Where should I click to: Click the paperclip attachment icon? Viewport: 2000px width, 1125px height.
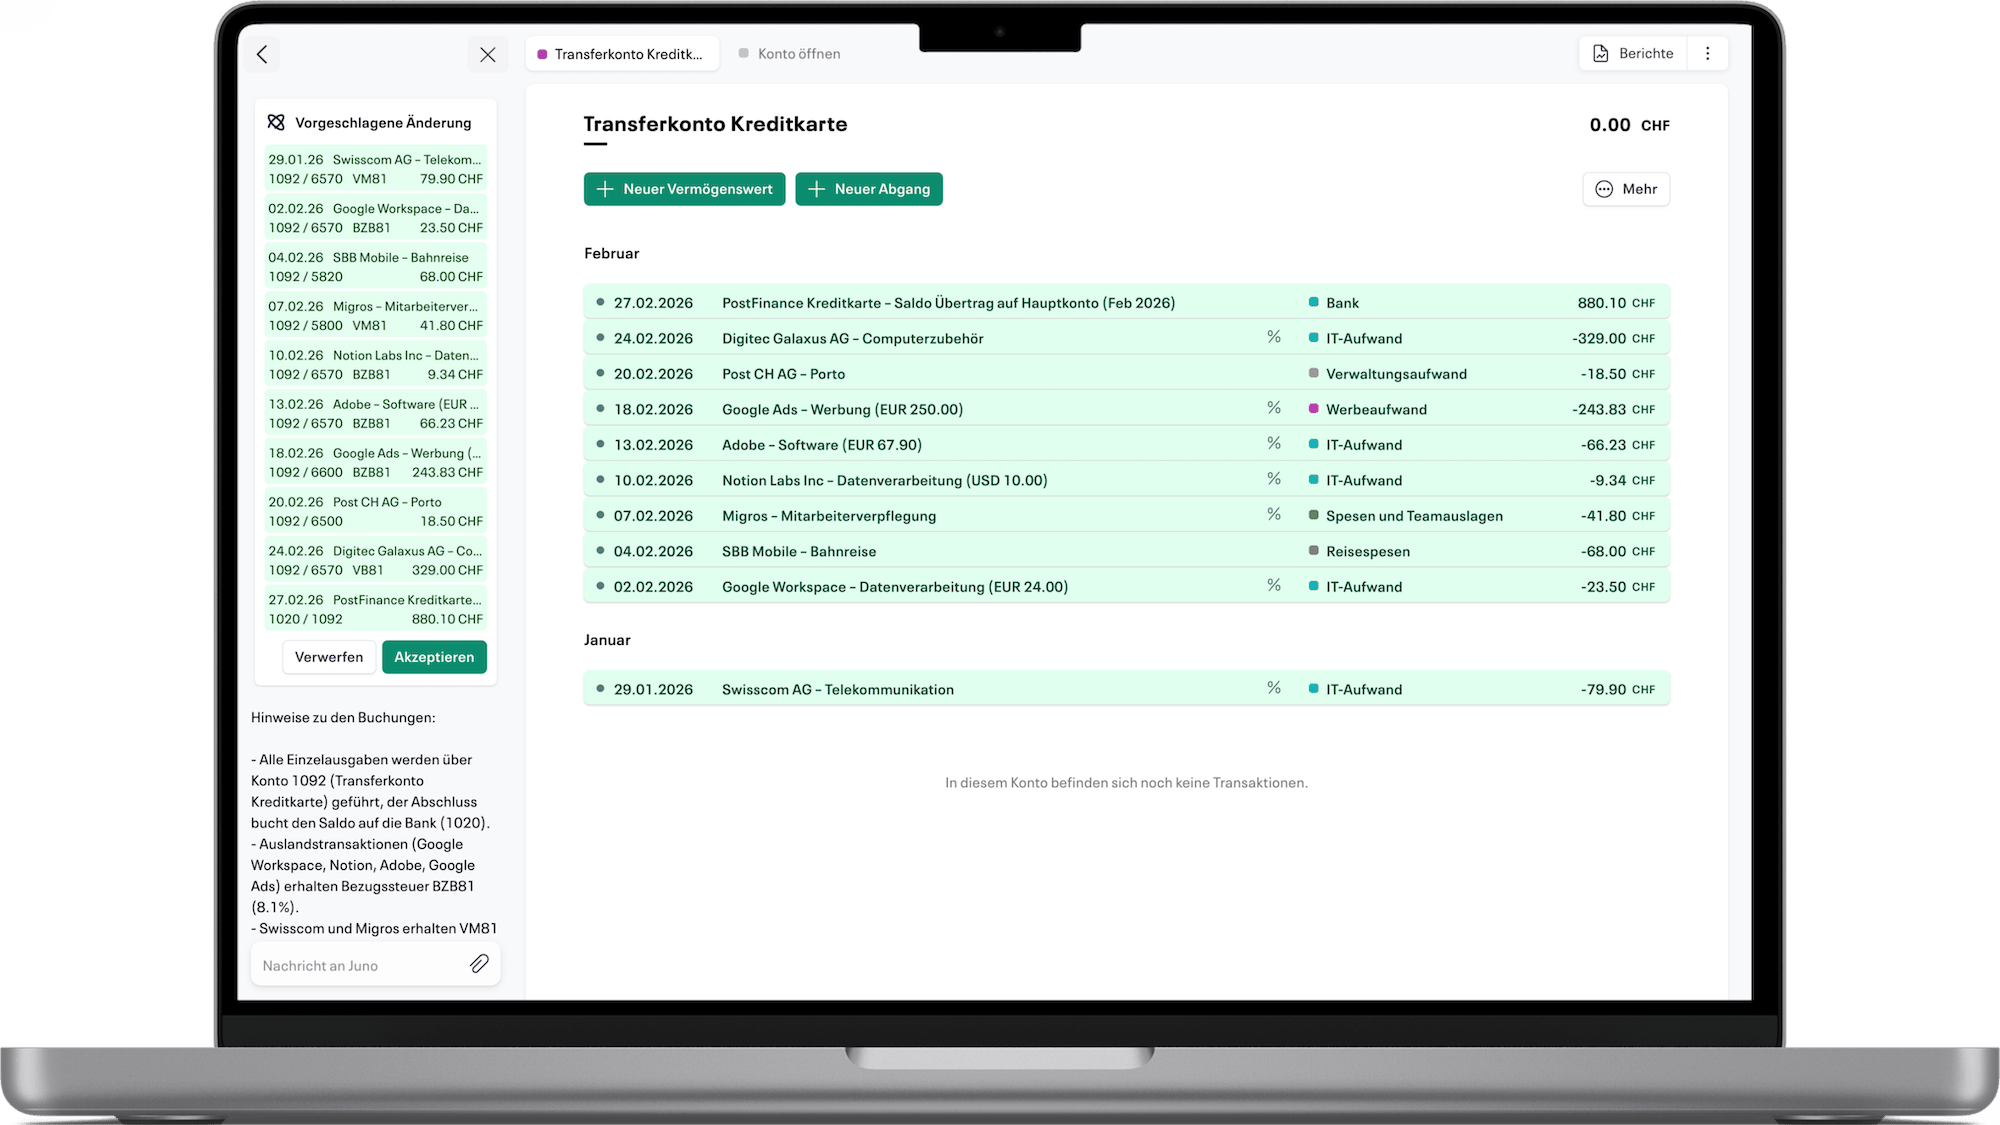tap(479, 964)
